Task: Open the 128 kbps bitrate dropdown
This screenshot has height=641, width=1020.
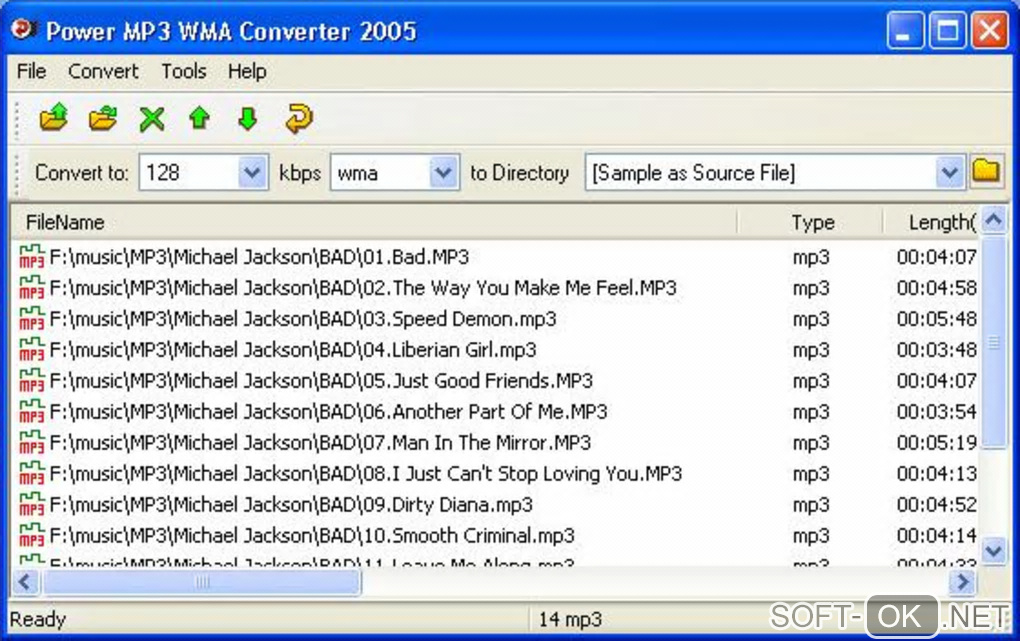Action: click(x=252, y=172)
